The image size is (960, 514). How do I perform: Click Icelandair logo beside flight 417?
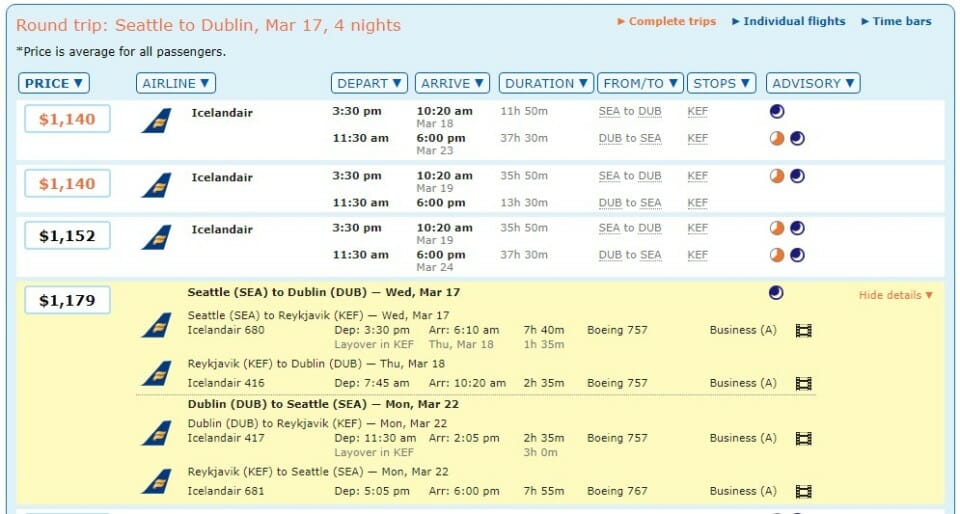(x=157, y=433)
